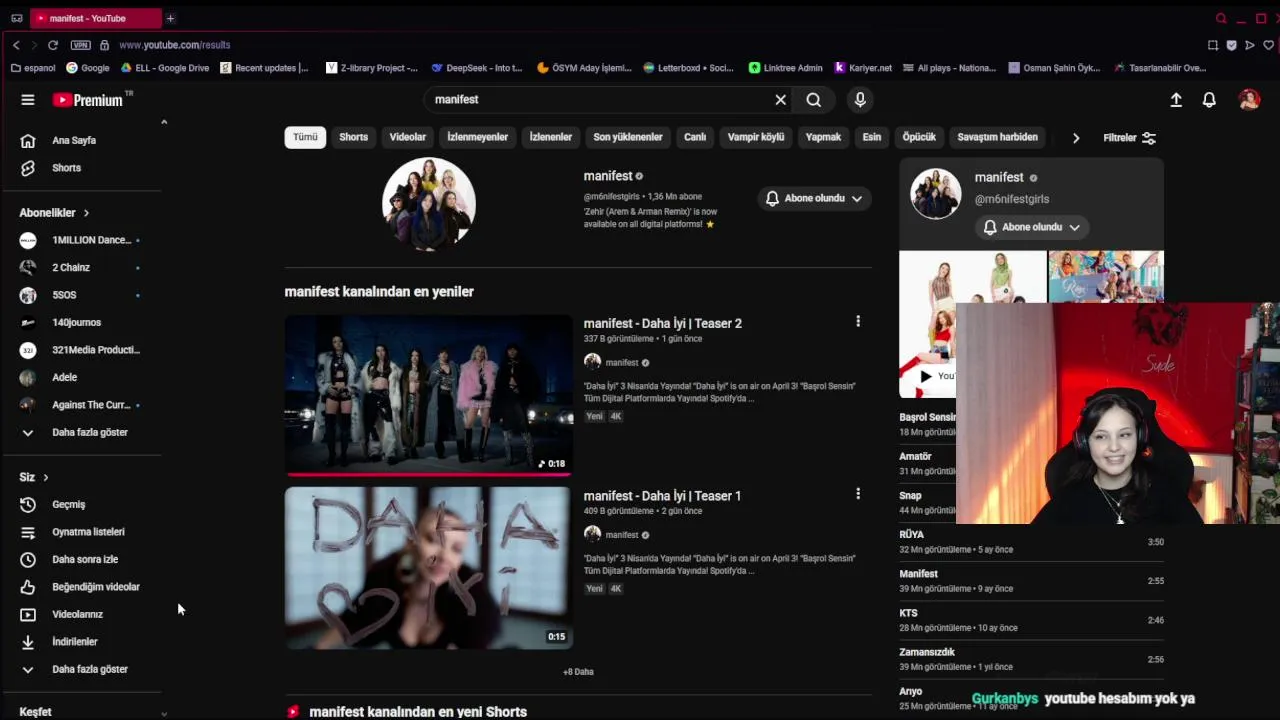Screen dimensions: 1280x720
Task: Open Abone olundu dropdown in side panel
Action: pos(1032,227)
